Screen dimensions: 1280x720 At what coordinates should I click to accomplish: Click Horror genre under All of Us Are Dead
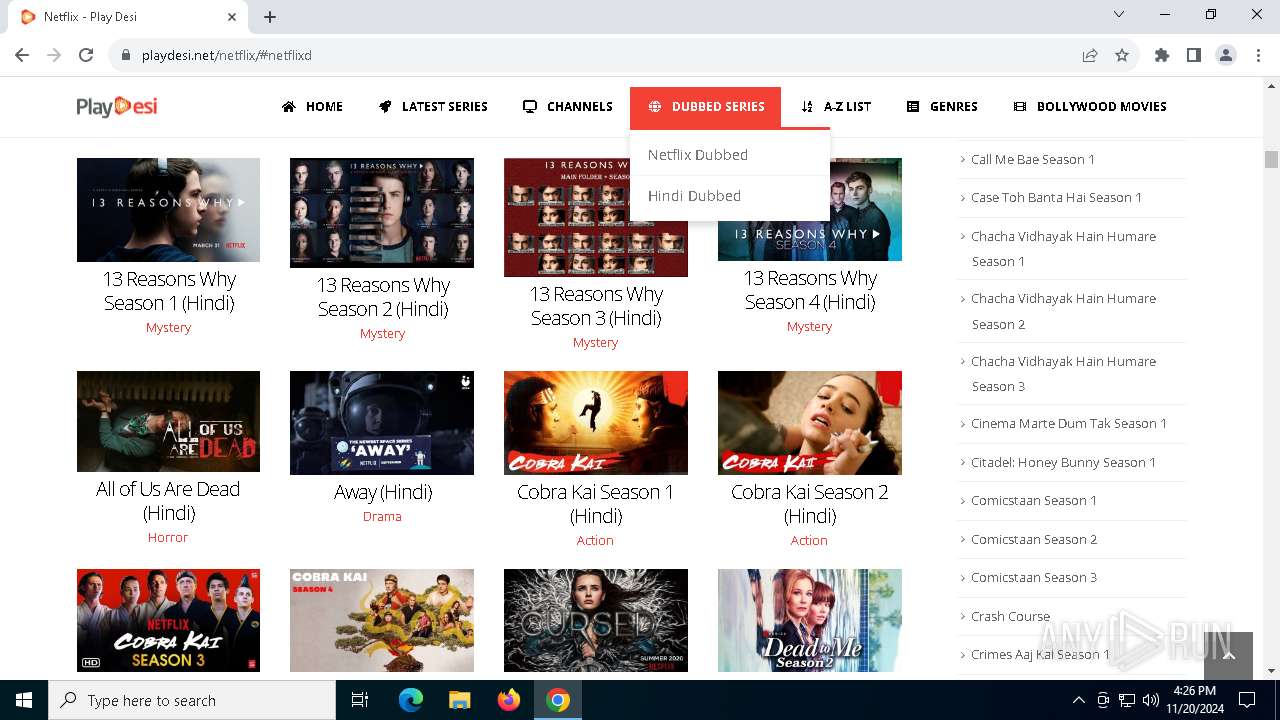click(168, 537)
